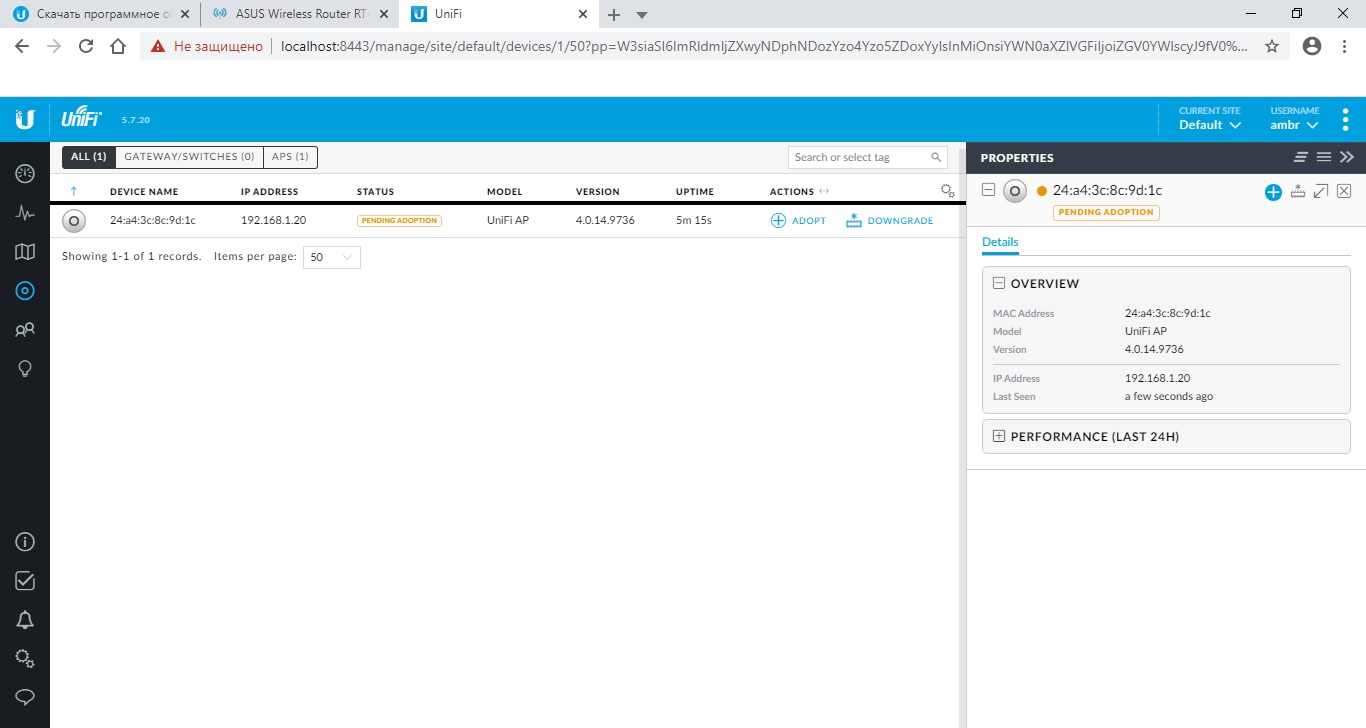The width and height of the screenshot is (1366, 728).
Task: Open the live chat support bubble icon
Action: pos(25,697)
